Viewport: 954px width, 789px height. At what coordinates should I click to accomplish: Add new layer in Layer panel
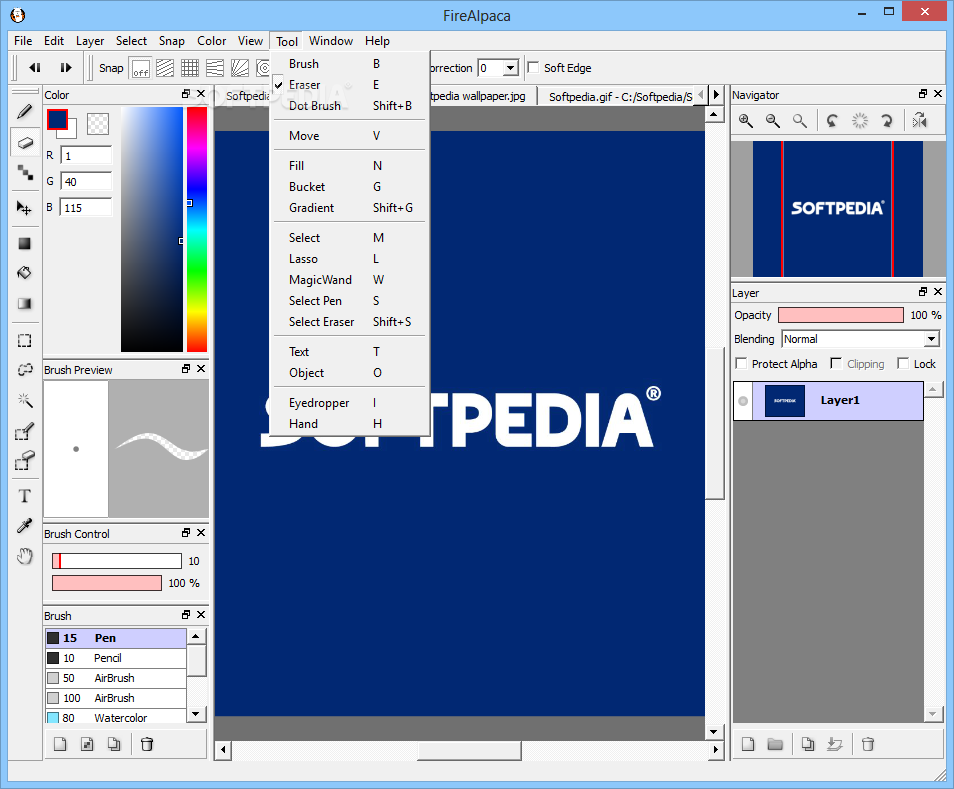pyautogui.click(x=748, y=744)
